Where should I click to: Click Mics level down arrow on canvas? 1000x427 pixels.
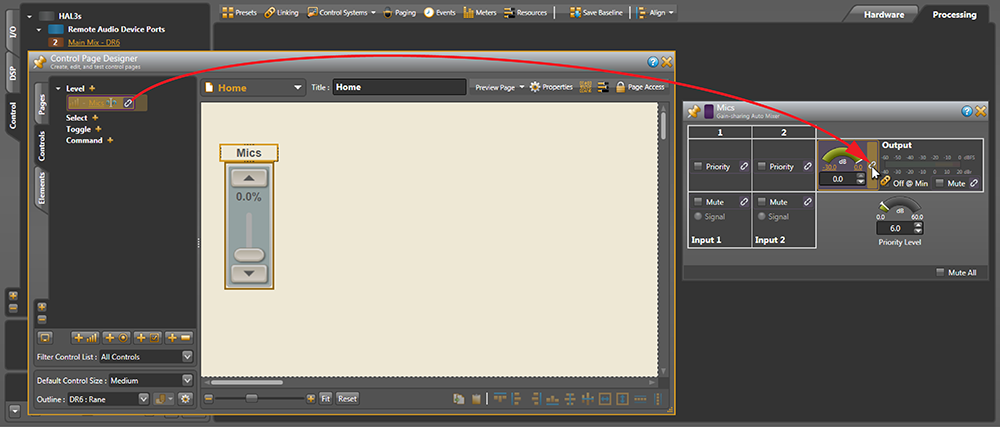249,274
